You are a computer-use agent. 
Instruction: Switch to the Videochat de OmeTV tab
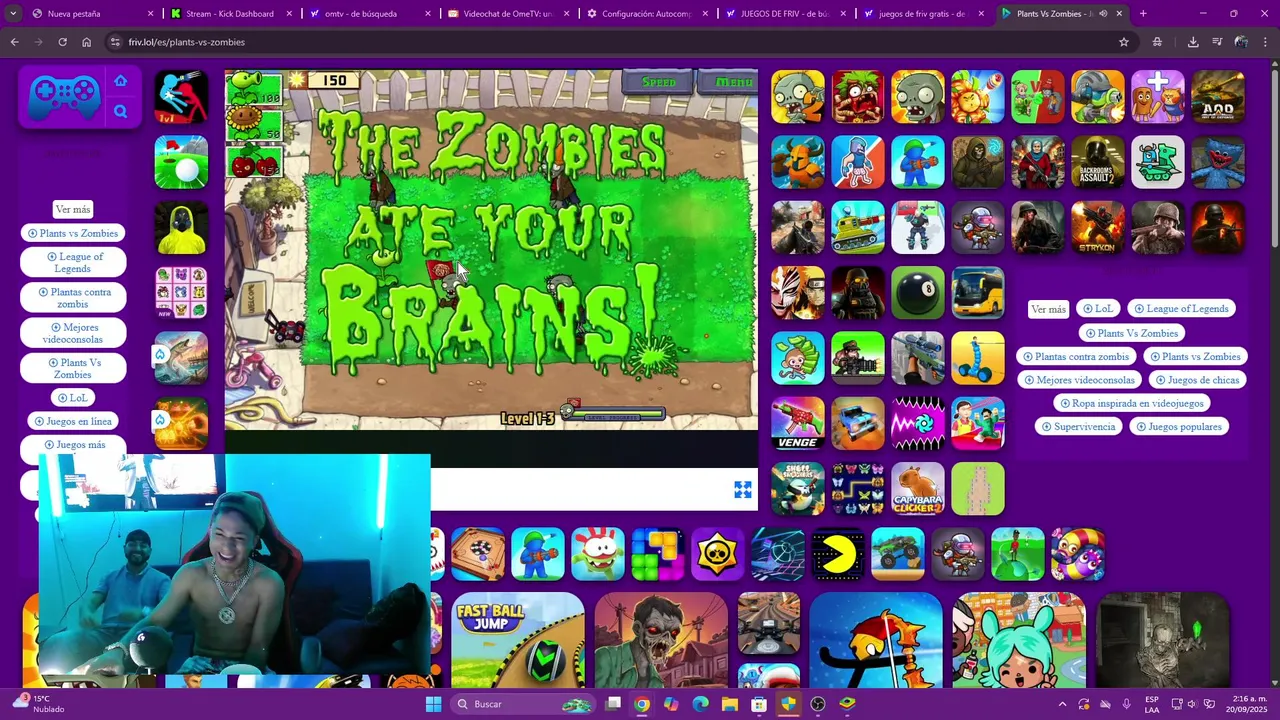click(x=506, y=14)
